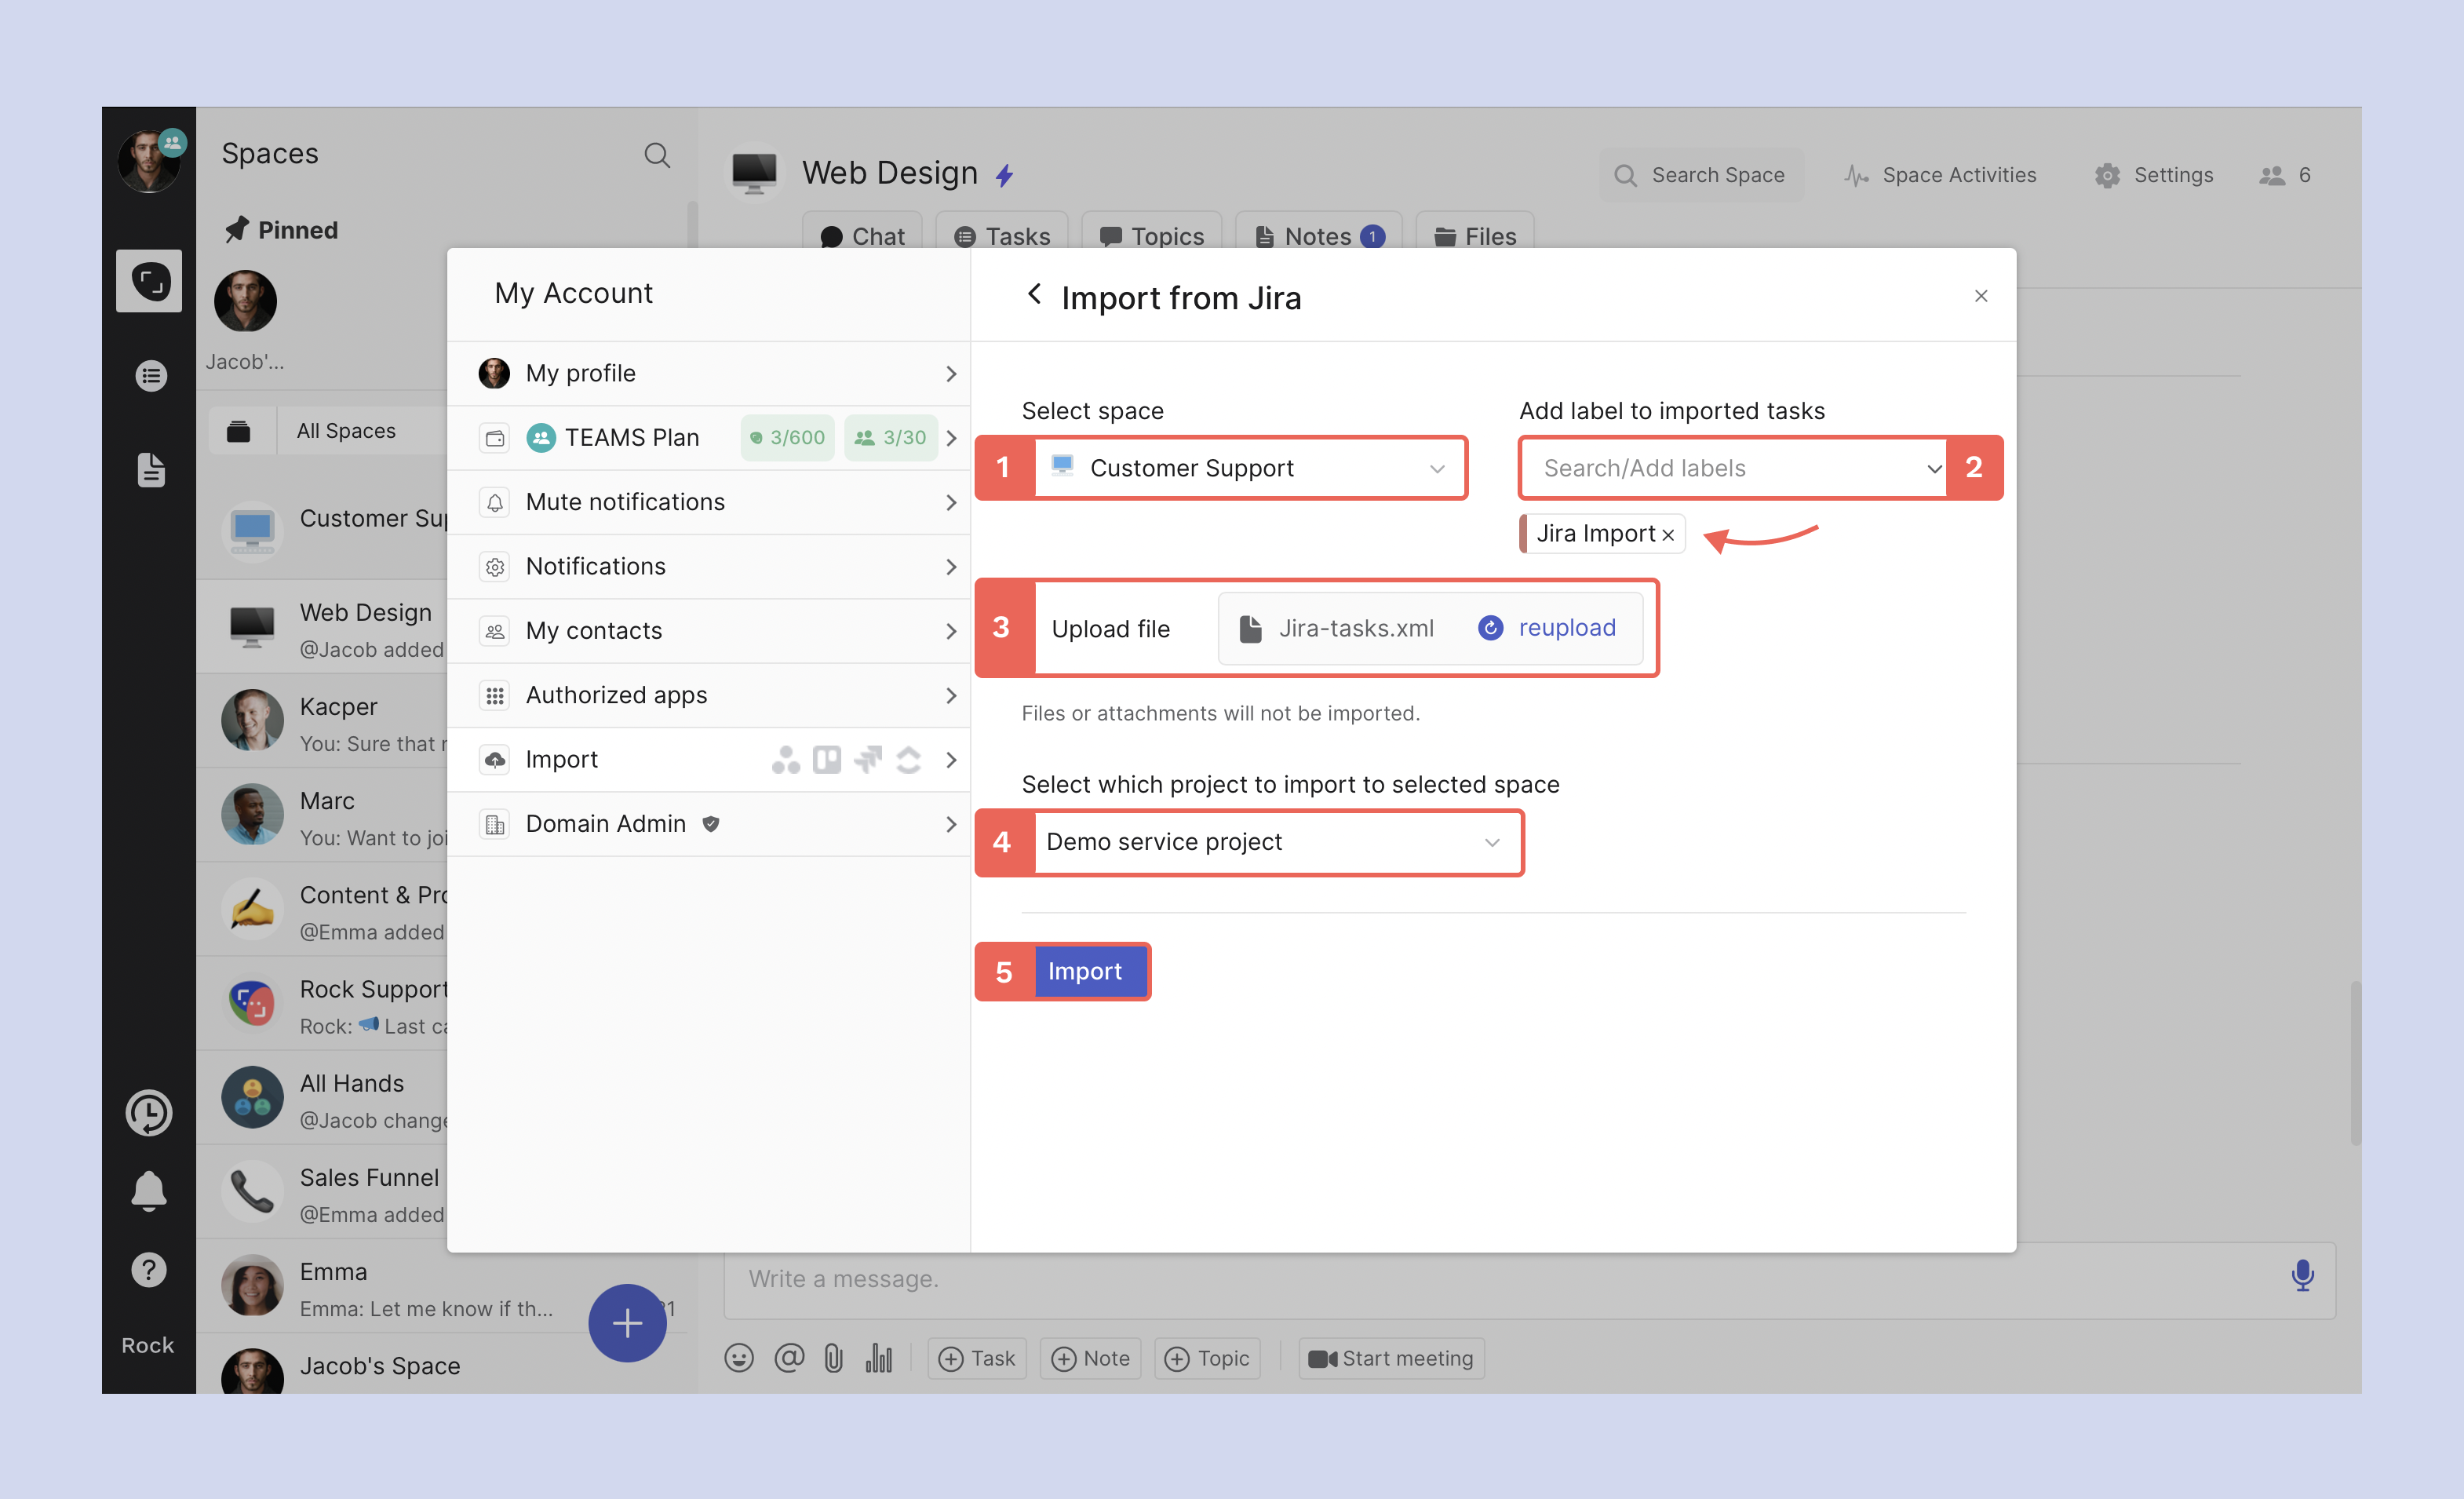Open the notifications bell in sidebar
2464x1499 pixels.
click(x=149, y=1190)
